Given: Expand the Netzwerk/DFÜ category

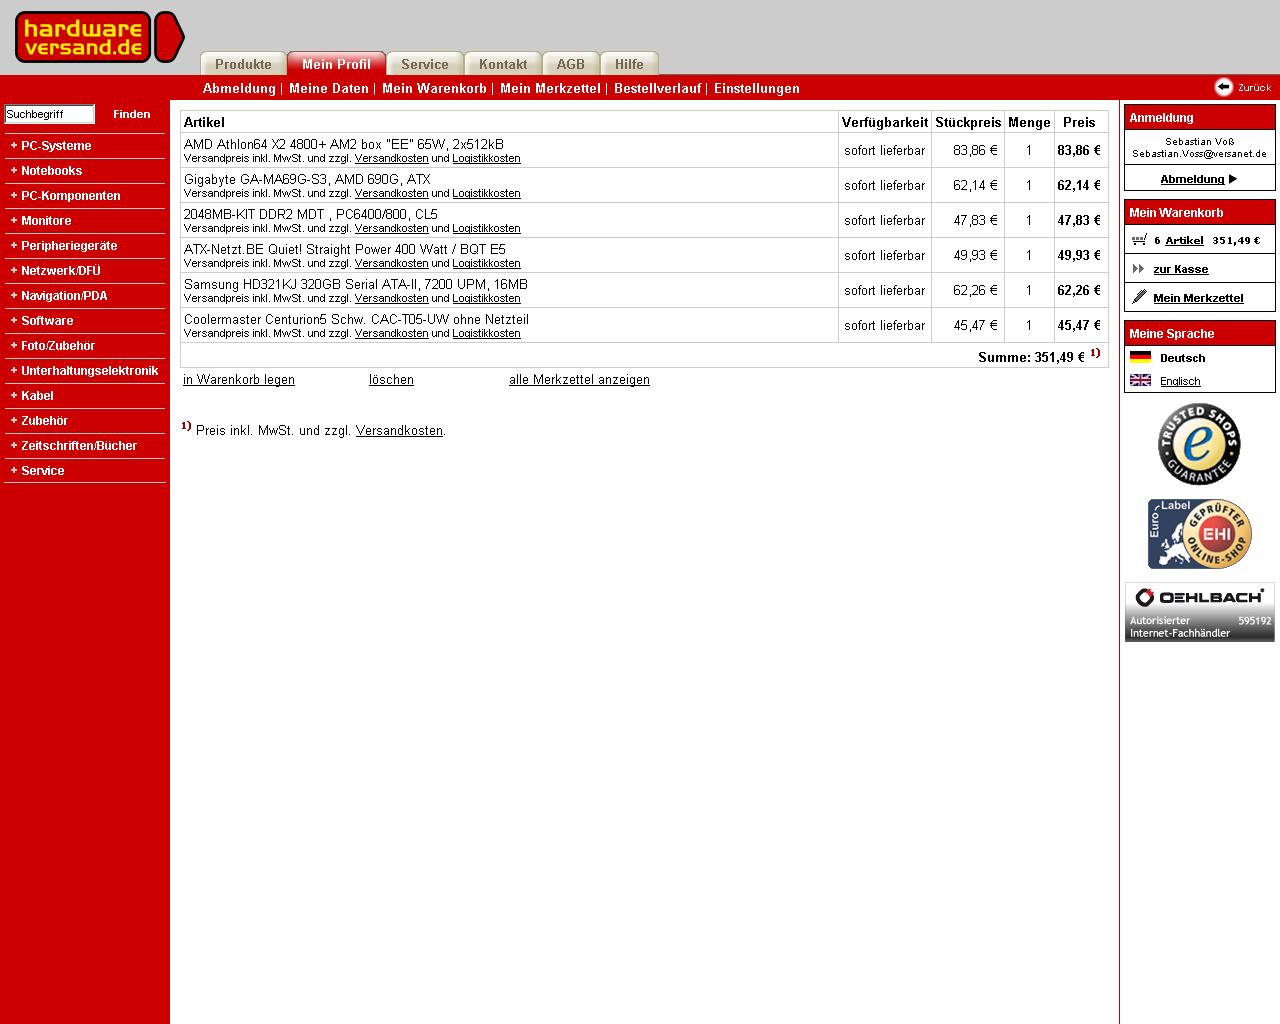Looking at the screenshot, I should (55, 270).
